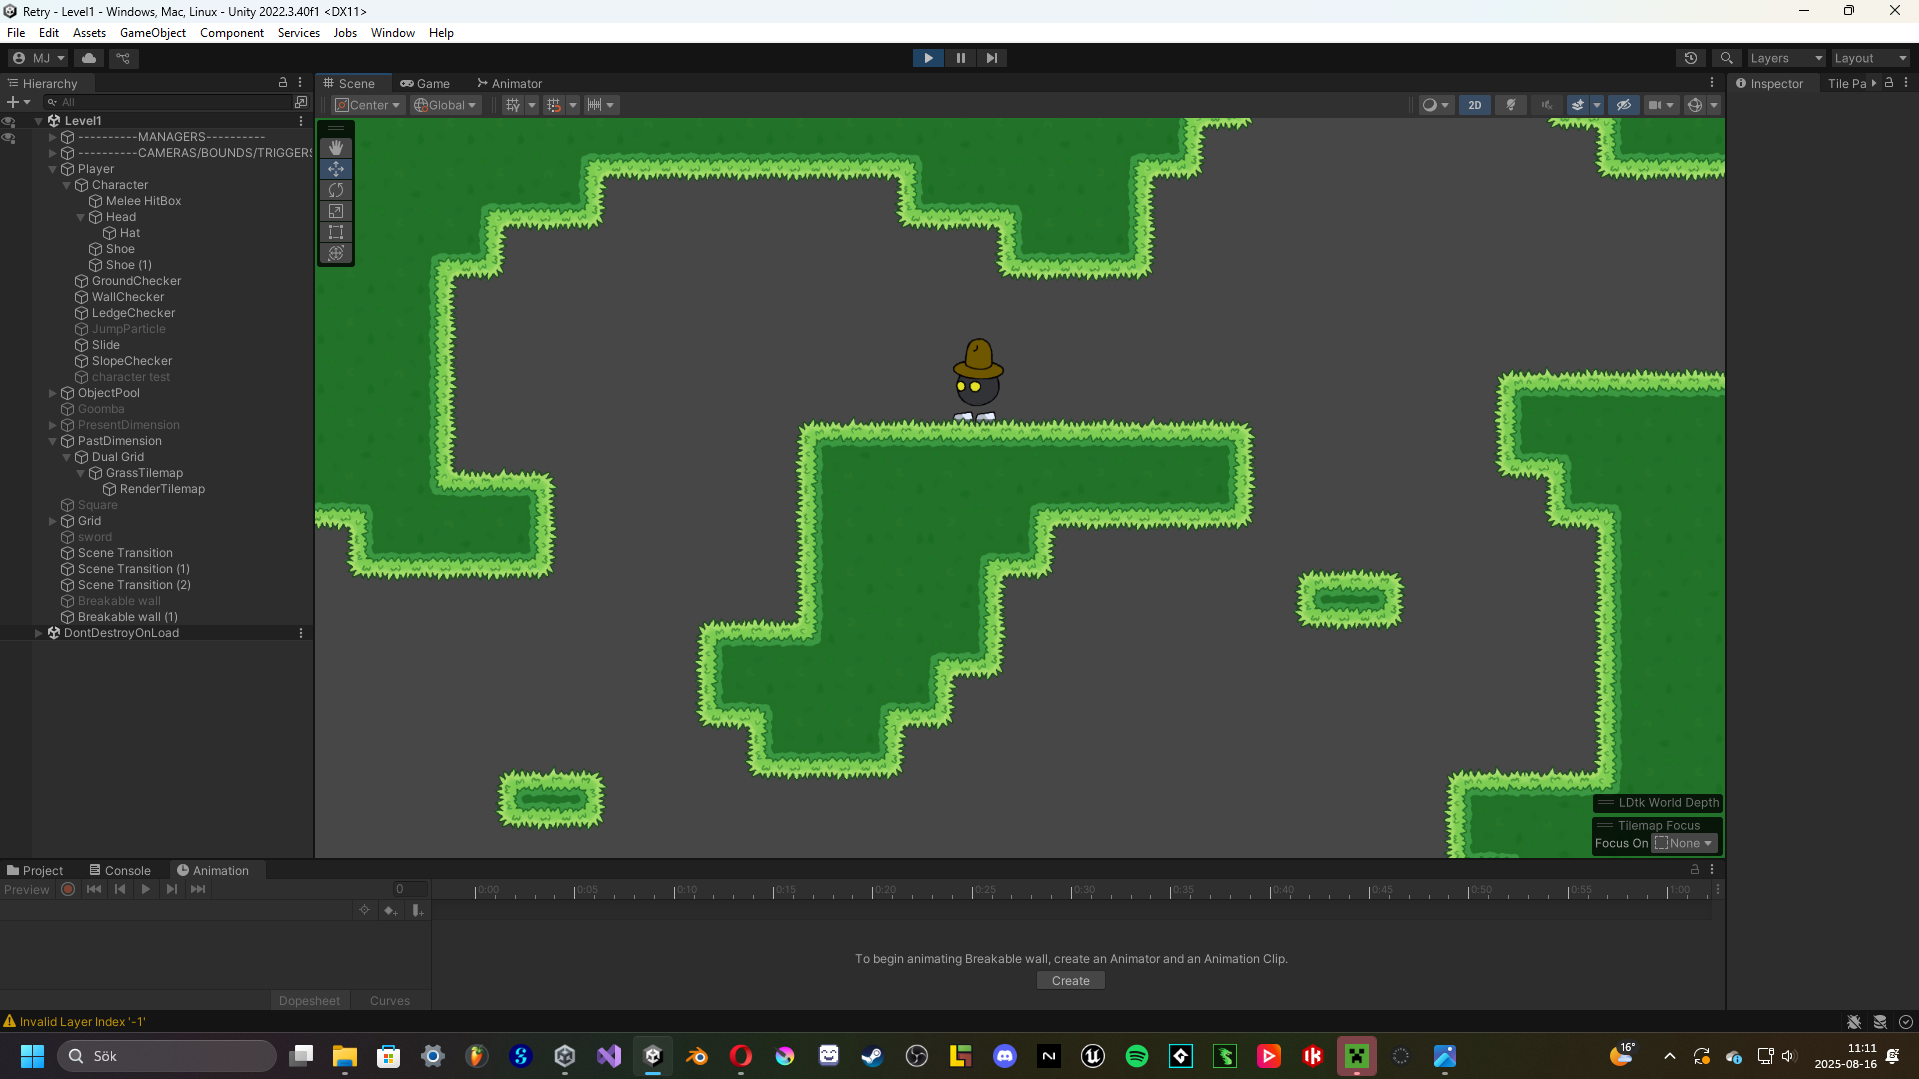Open the version control icon
Screen dimensions: 1919x1079
pos(123,58)
